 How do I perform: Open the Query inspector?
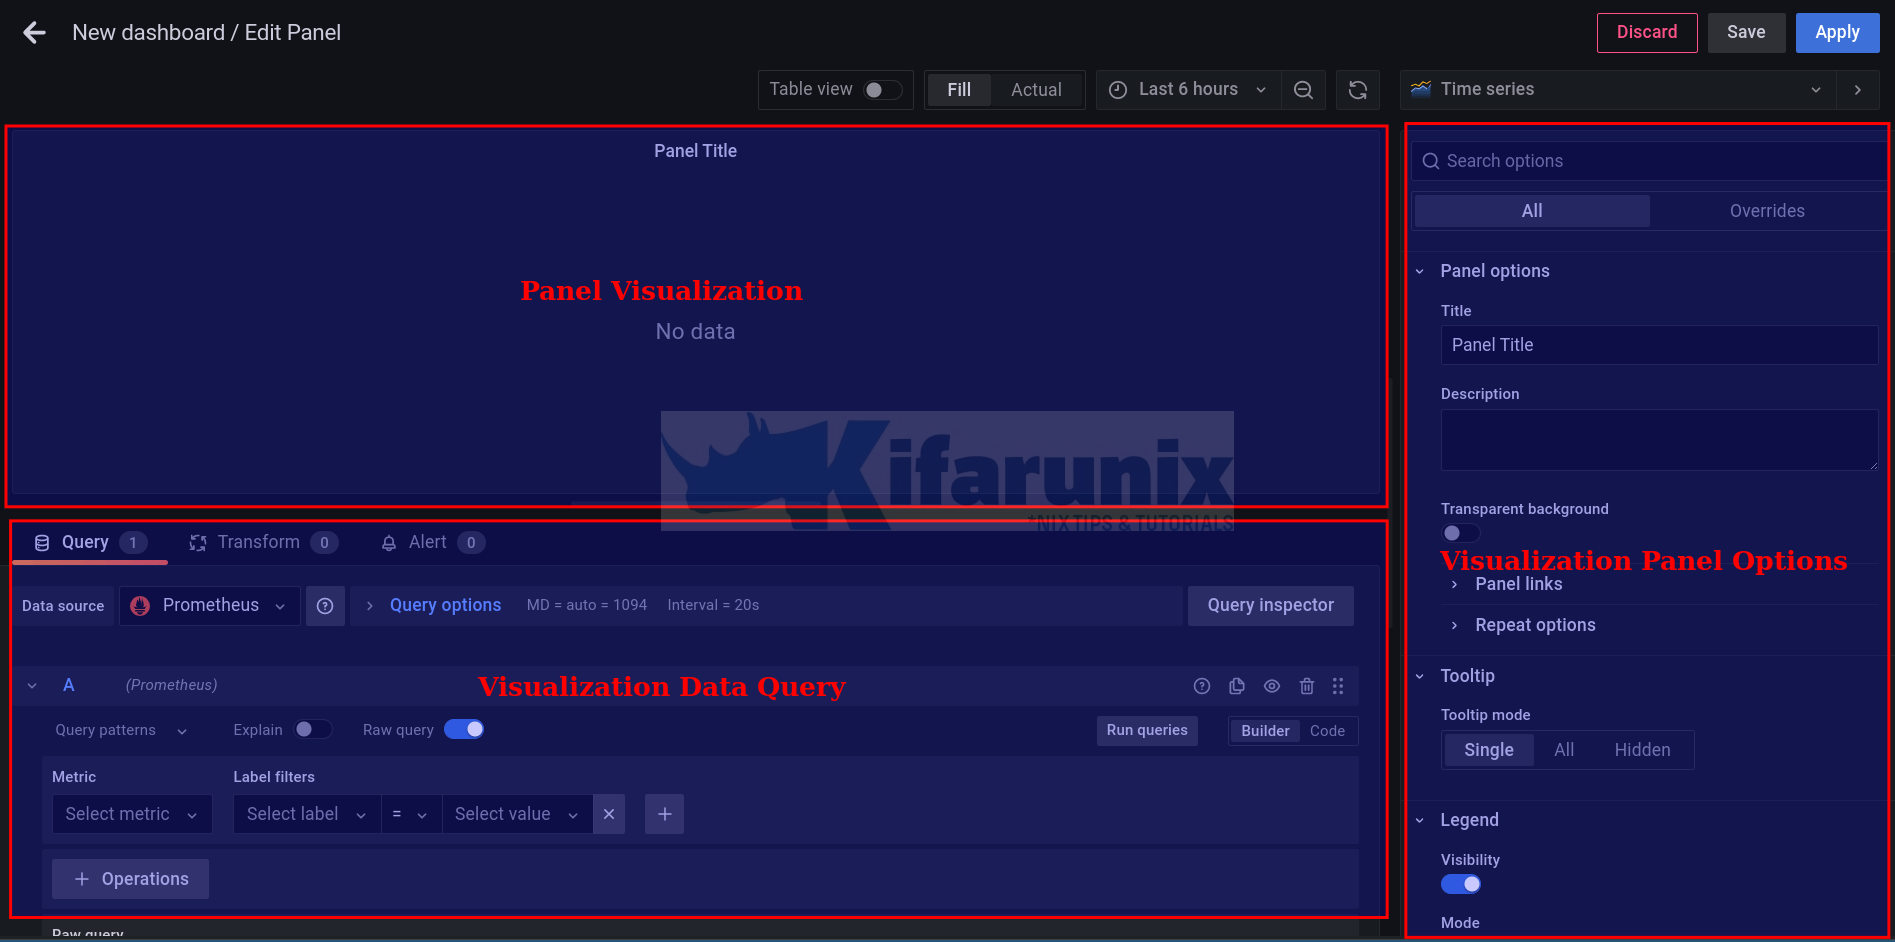[1270, 606]
